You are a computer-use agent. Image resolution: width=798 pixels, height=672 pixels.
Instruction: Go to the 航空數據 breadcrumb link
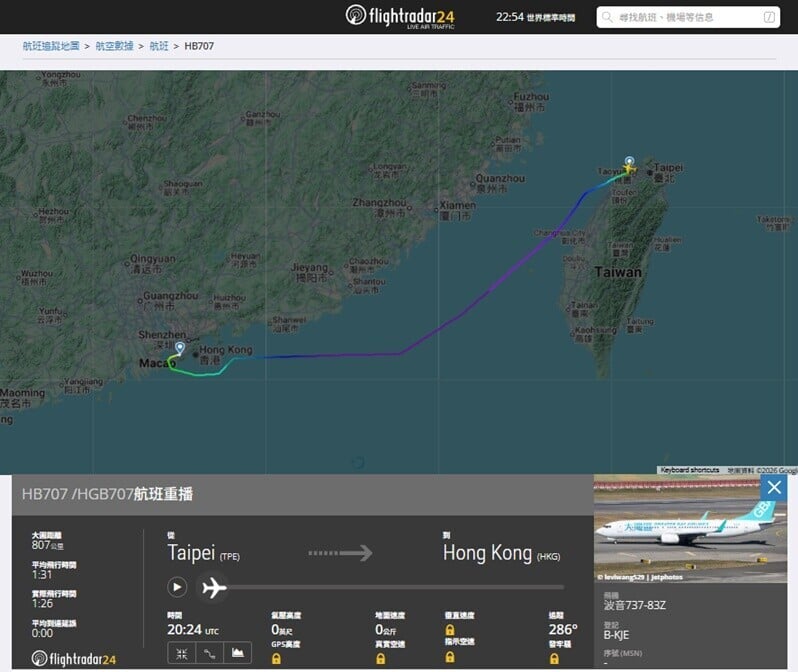(x=115, y=46)
